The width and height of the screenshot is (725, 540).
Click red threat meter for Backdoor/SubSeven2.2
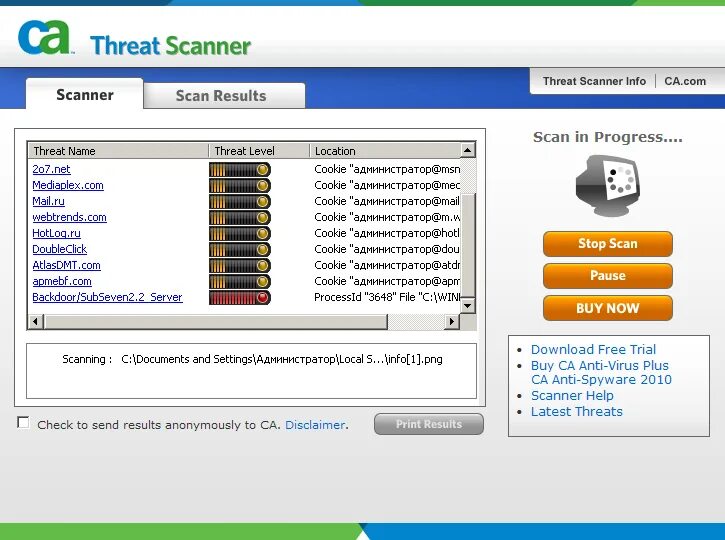click(240, 297)
